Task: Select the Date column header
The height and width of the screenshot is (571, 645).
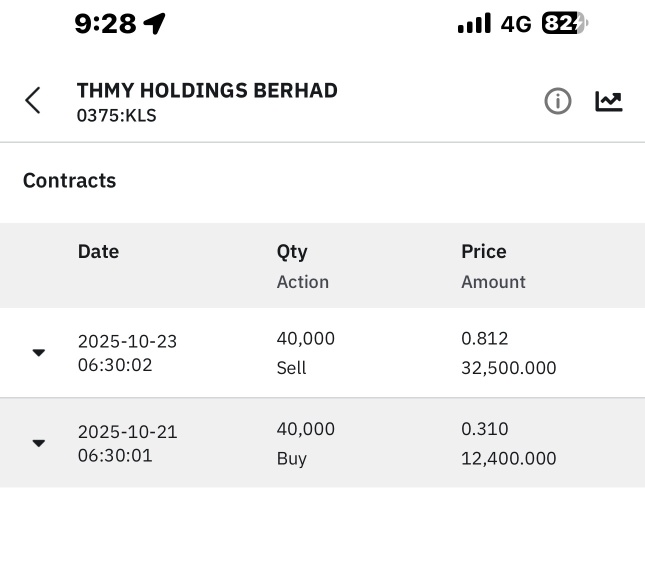Action: (x=98, y=252)
